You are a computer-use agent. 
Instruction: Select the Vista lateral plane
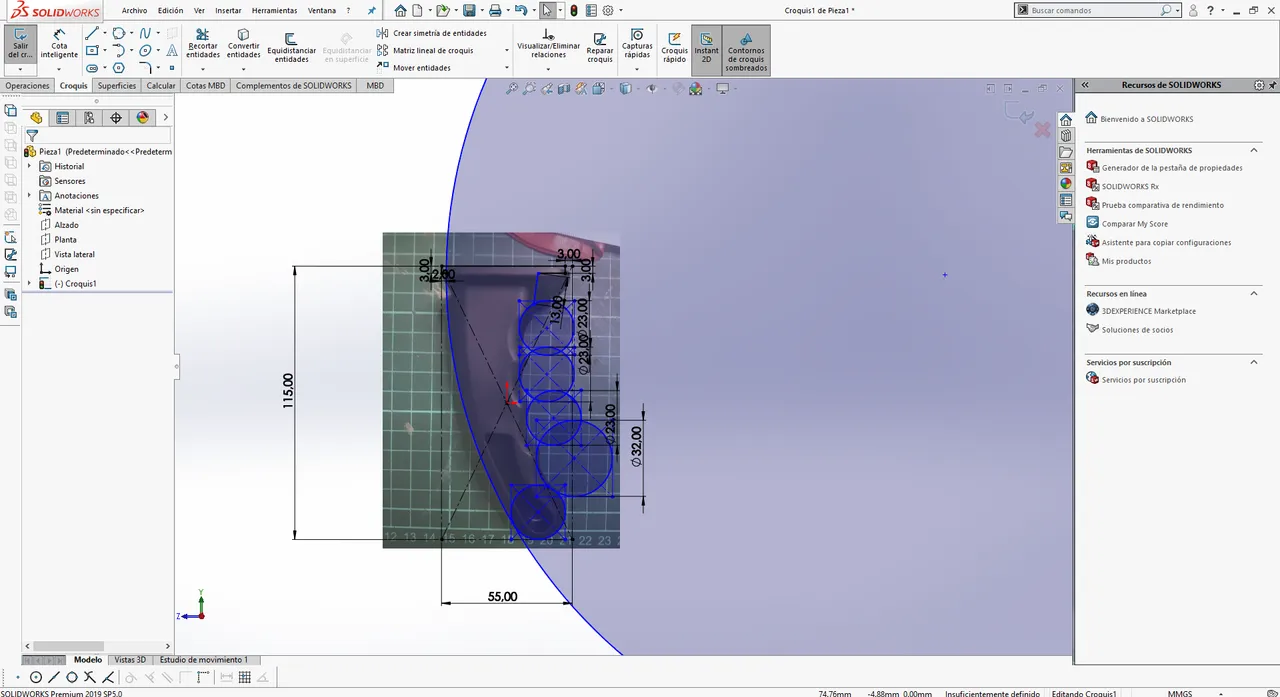click(x=67, y=254)
